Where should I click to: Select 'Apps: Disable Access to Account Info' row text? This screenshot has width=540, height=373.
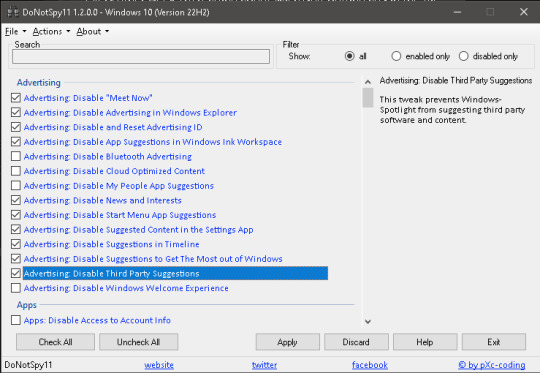click(97, 321)
